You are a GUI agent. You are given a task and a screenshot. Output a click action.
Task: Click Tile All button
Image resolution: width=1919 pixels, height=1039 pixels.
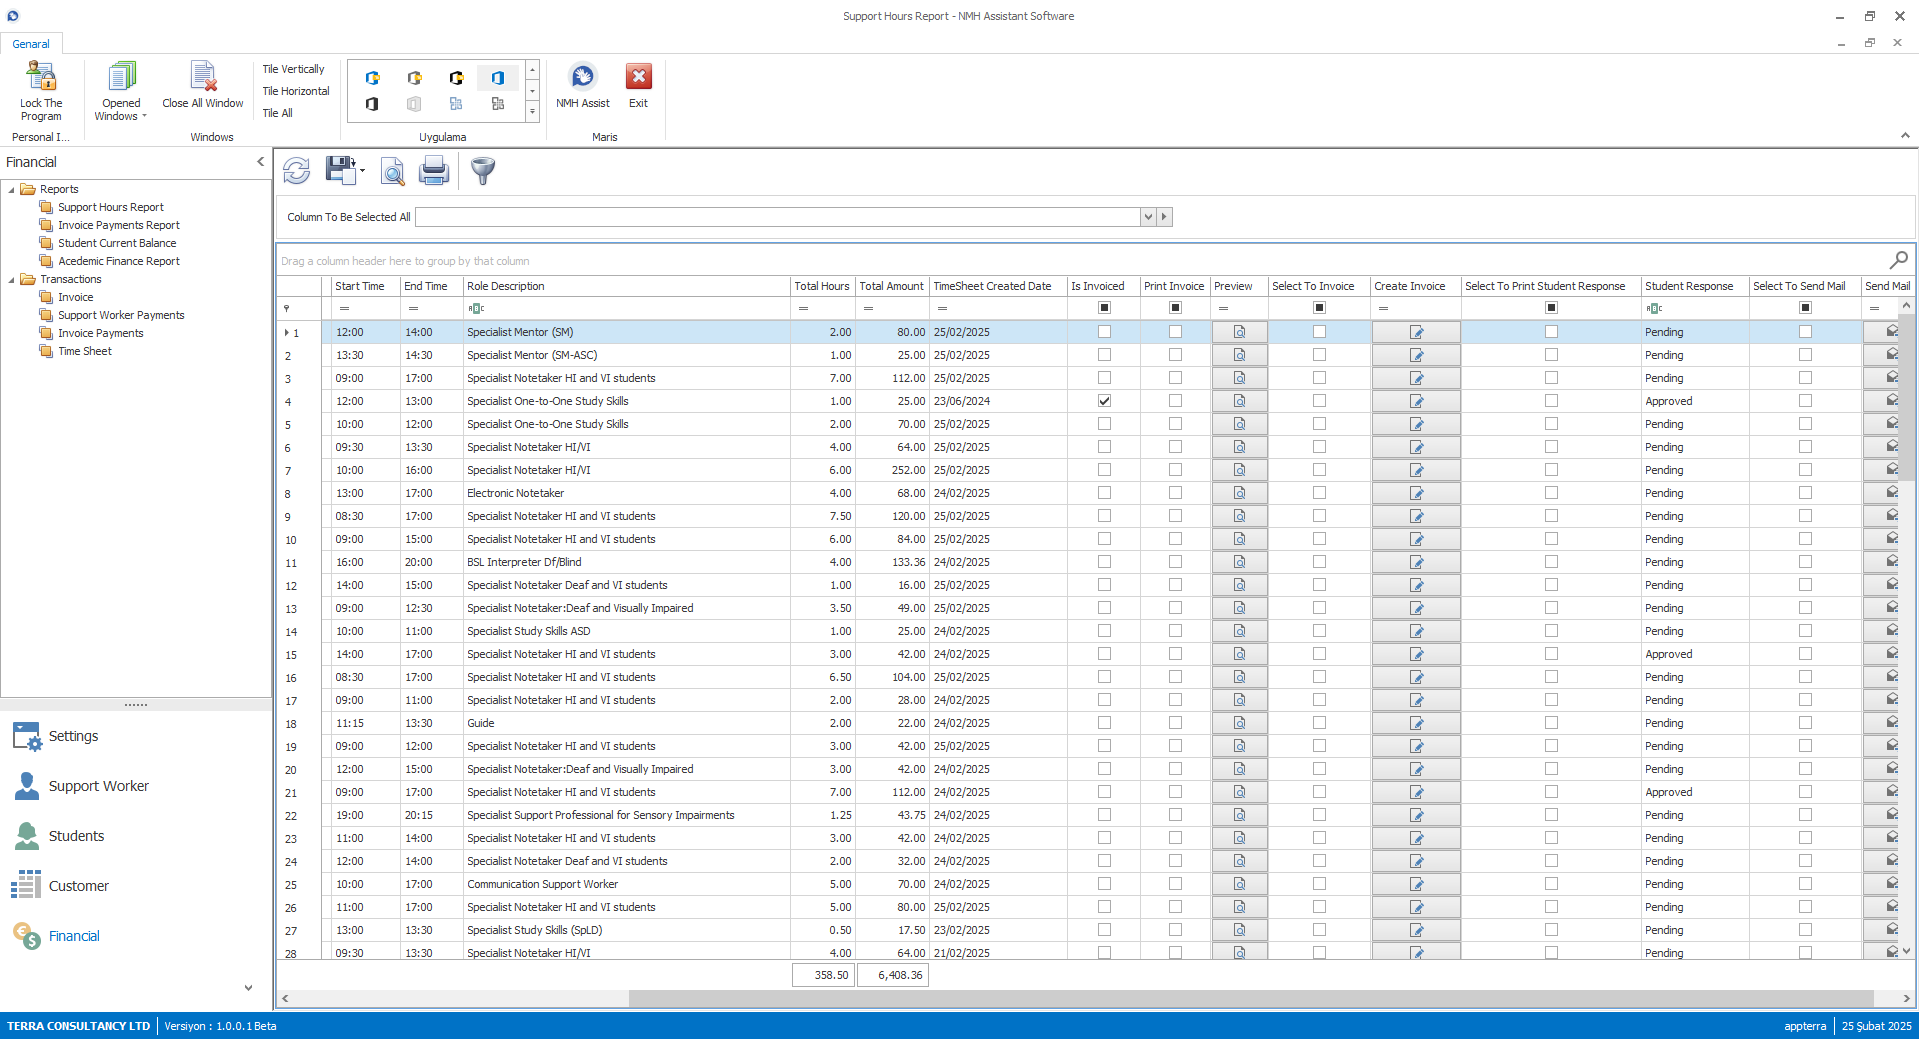click(277, 113)
